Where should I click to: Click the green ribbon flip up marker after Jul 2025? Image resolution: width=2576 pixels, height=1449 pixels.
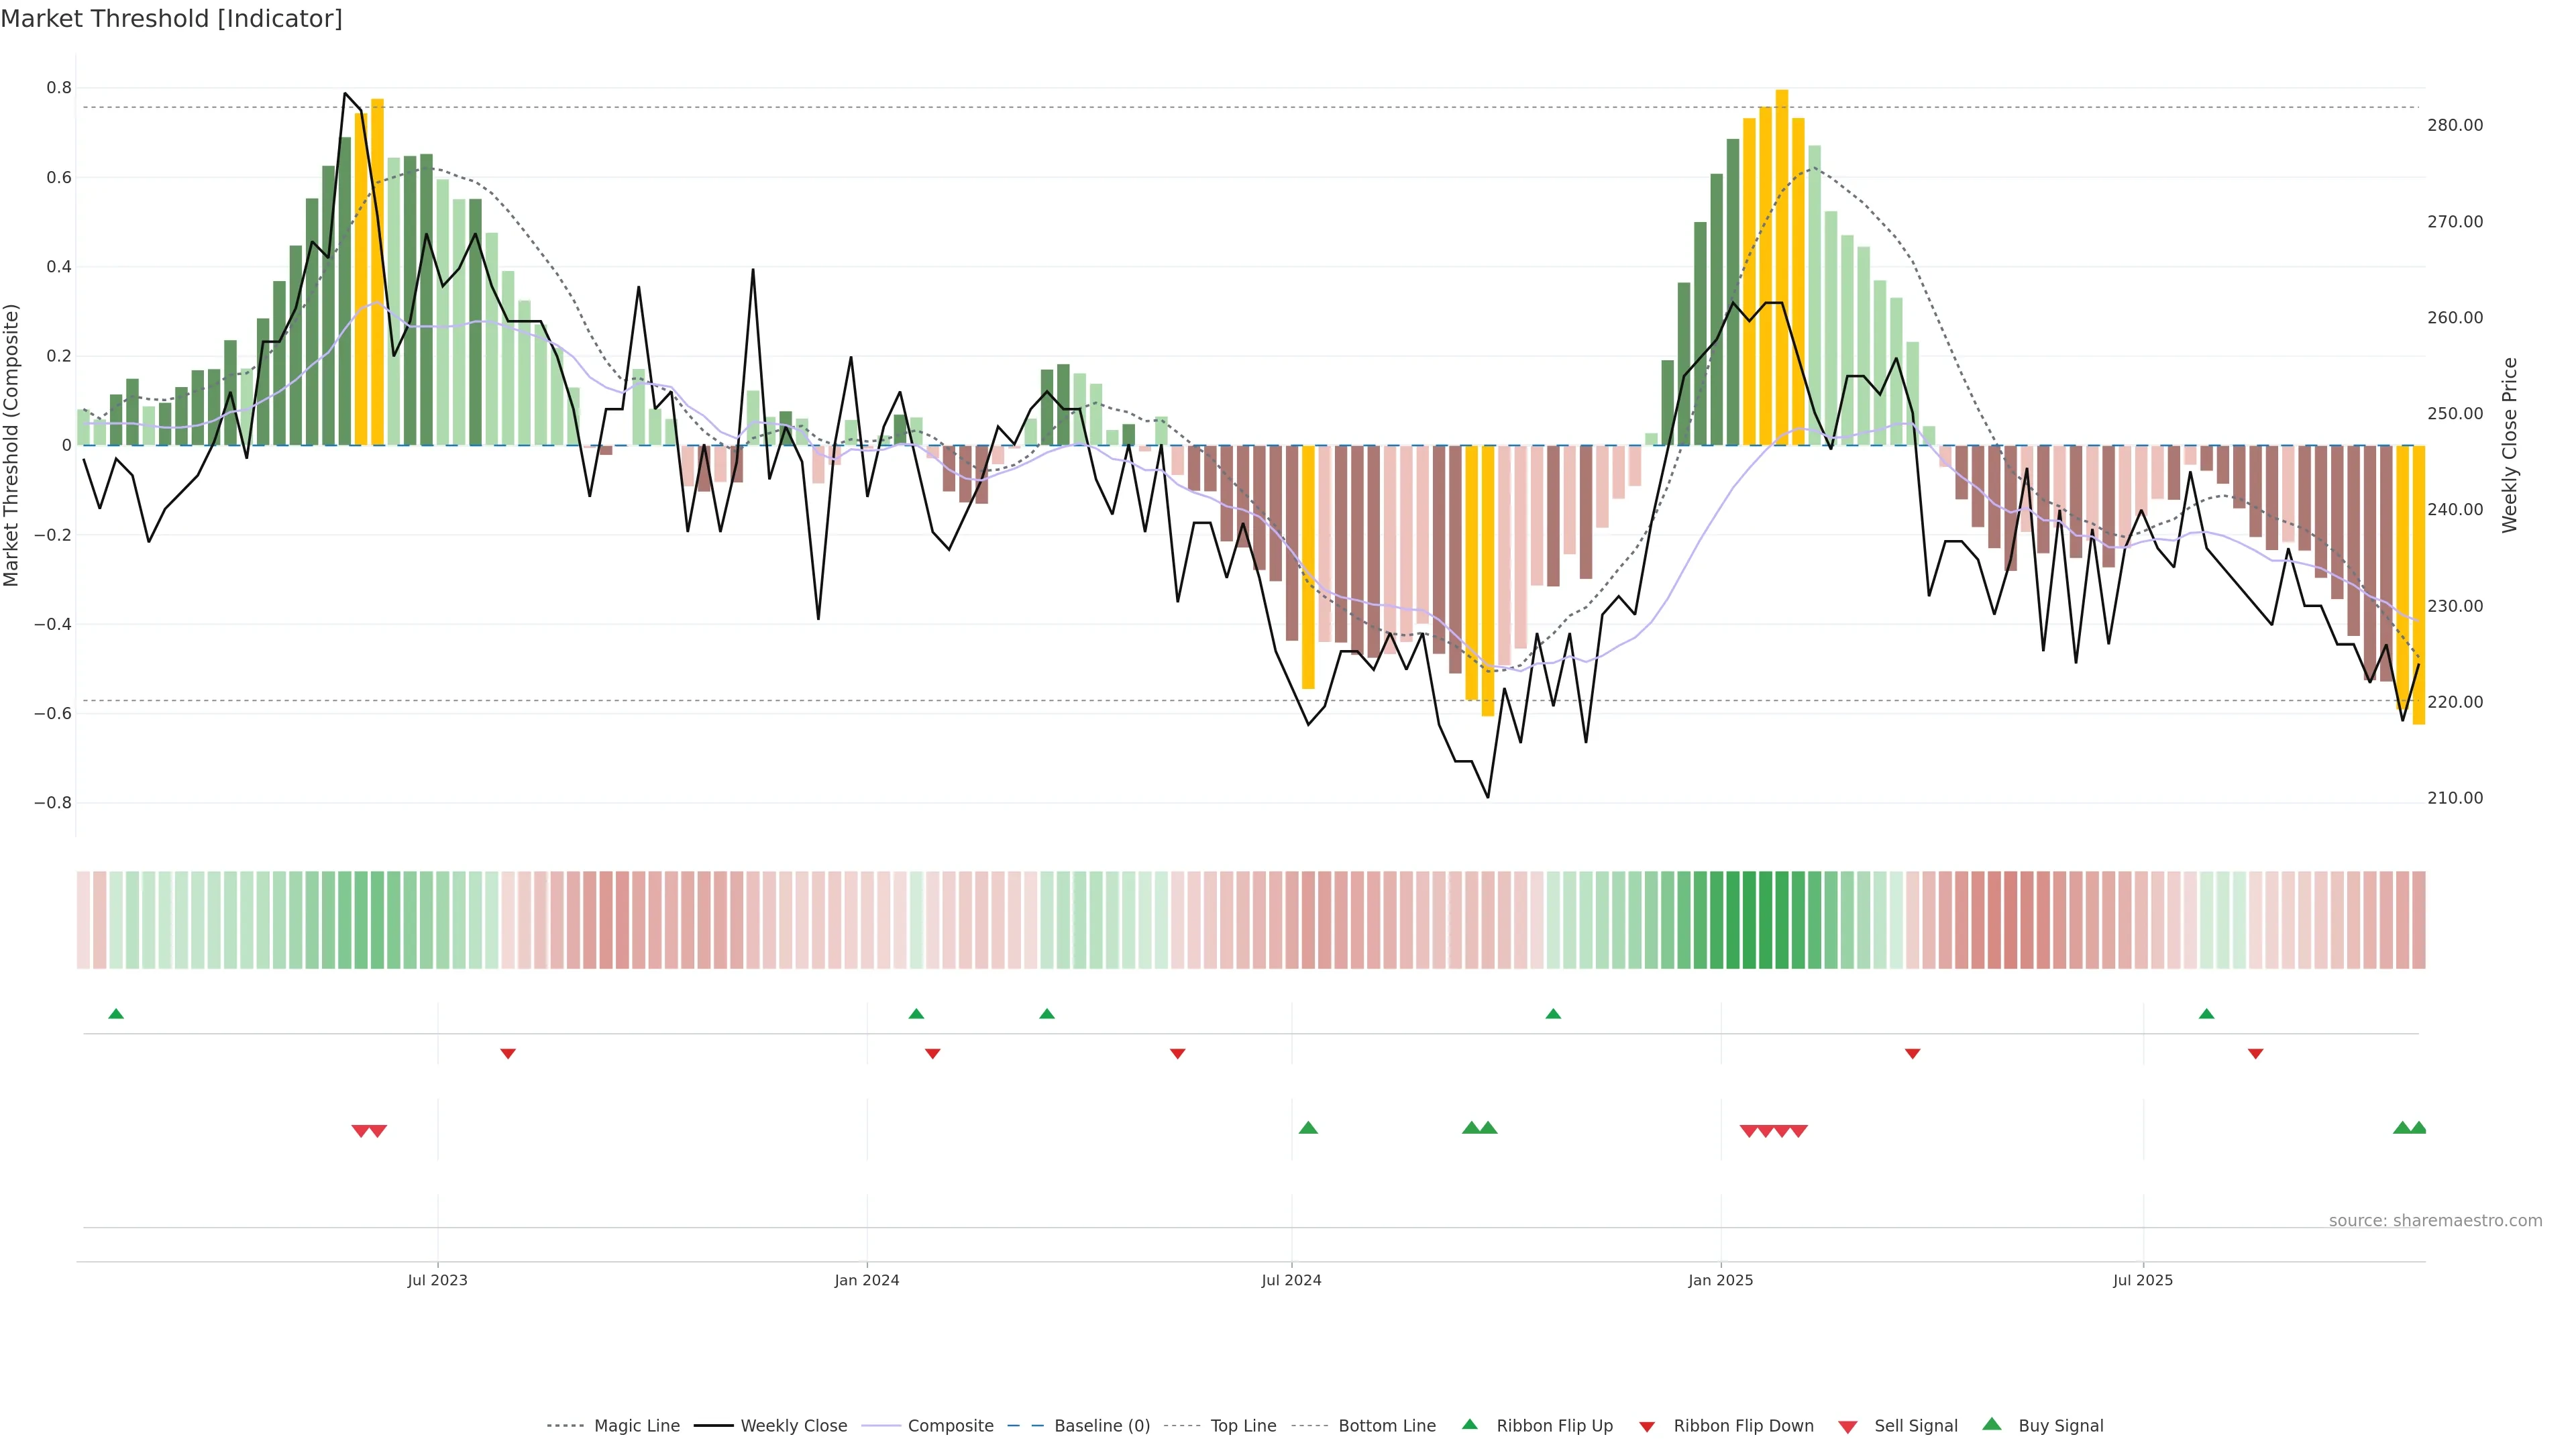click(x=2207, y=1014)
